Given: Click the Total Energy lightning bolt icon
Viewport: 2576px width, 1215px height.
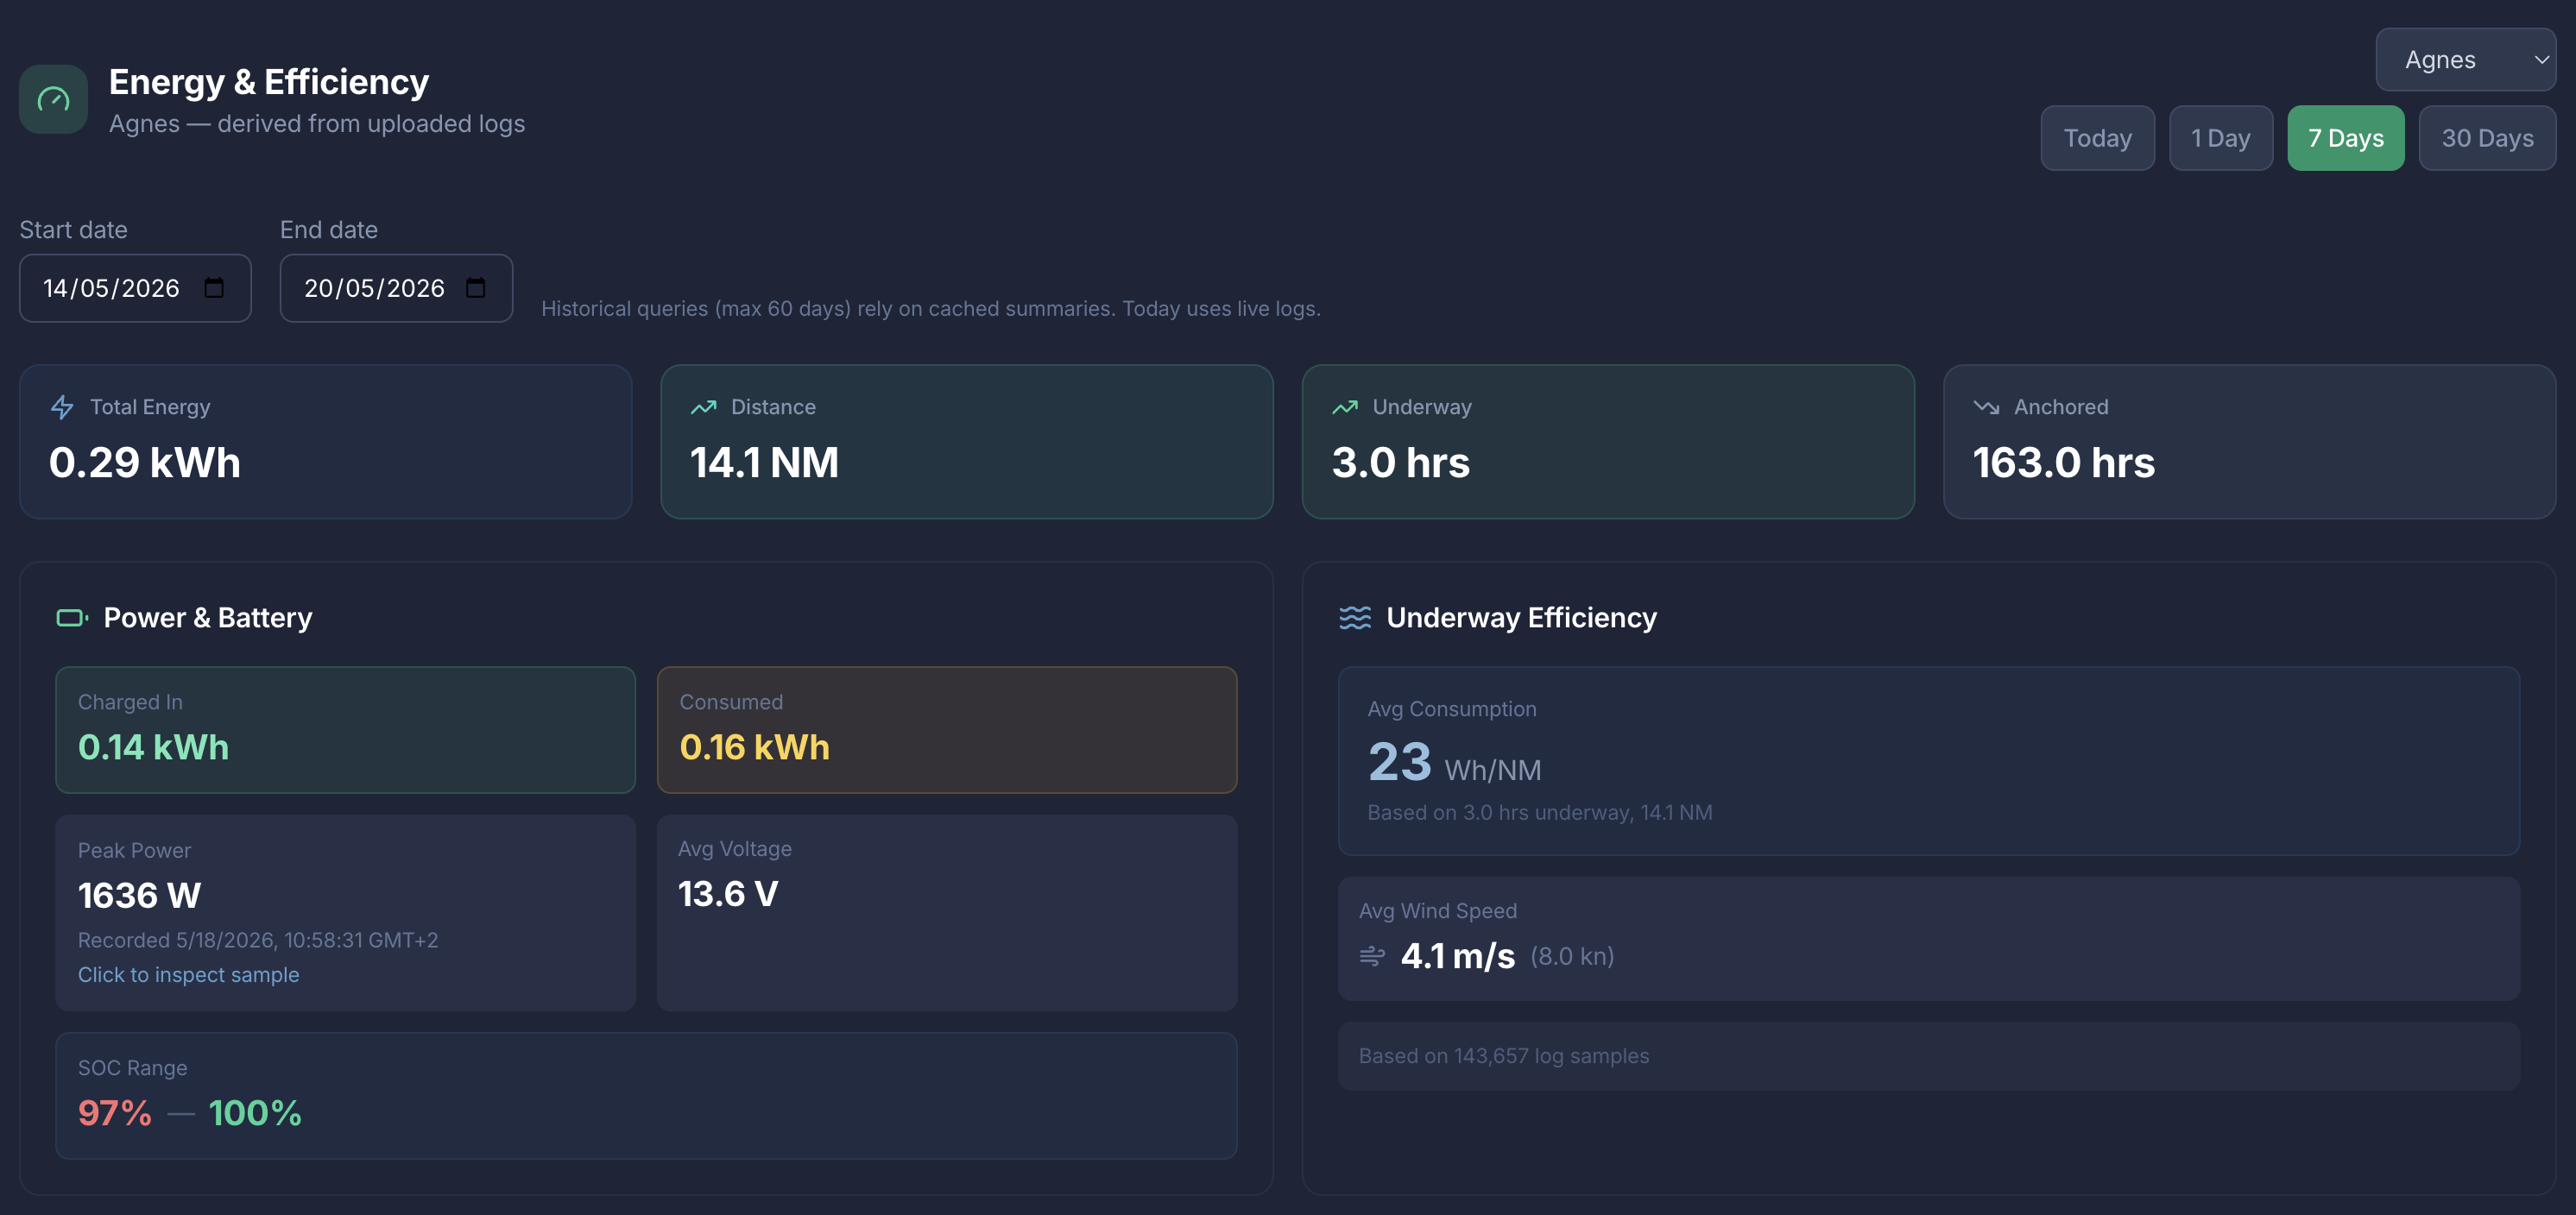Looking at the screenshot, I should click(62, 407).
